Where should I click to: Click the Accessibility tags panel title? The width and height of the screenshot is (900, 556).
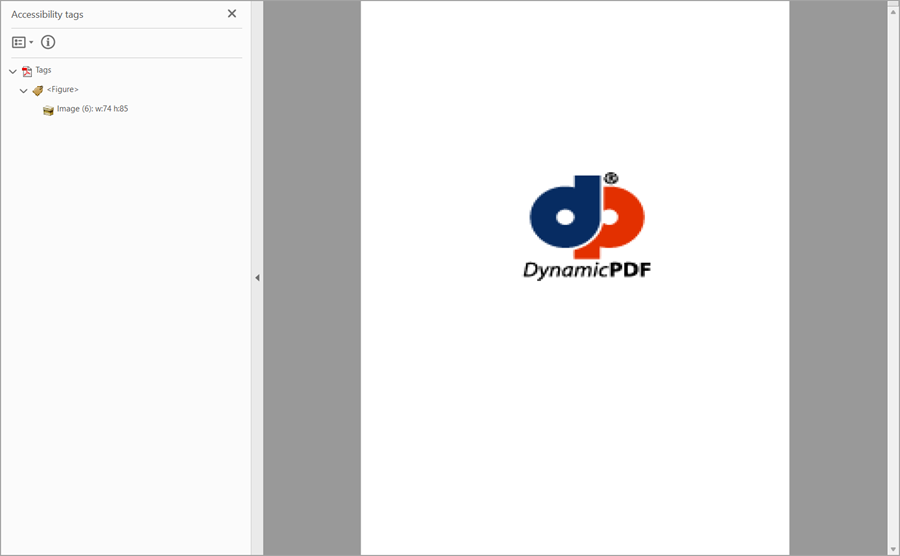(x=47, y=14)
